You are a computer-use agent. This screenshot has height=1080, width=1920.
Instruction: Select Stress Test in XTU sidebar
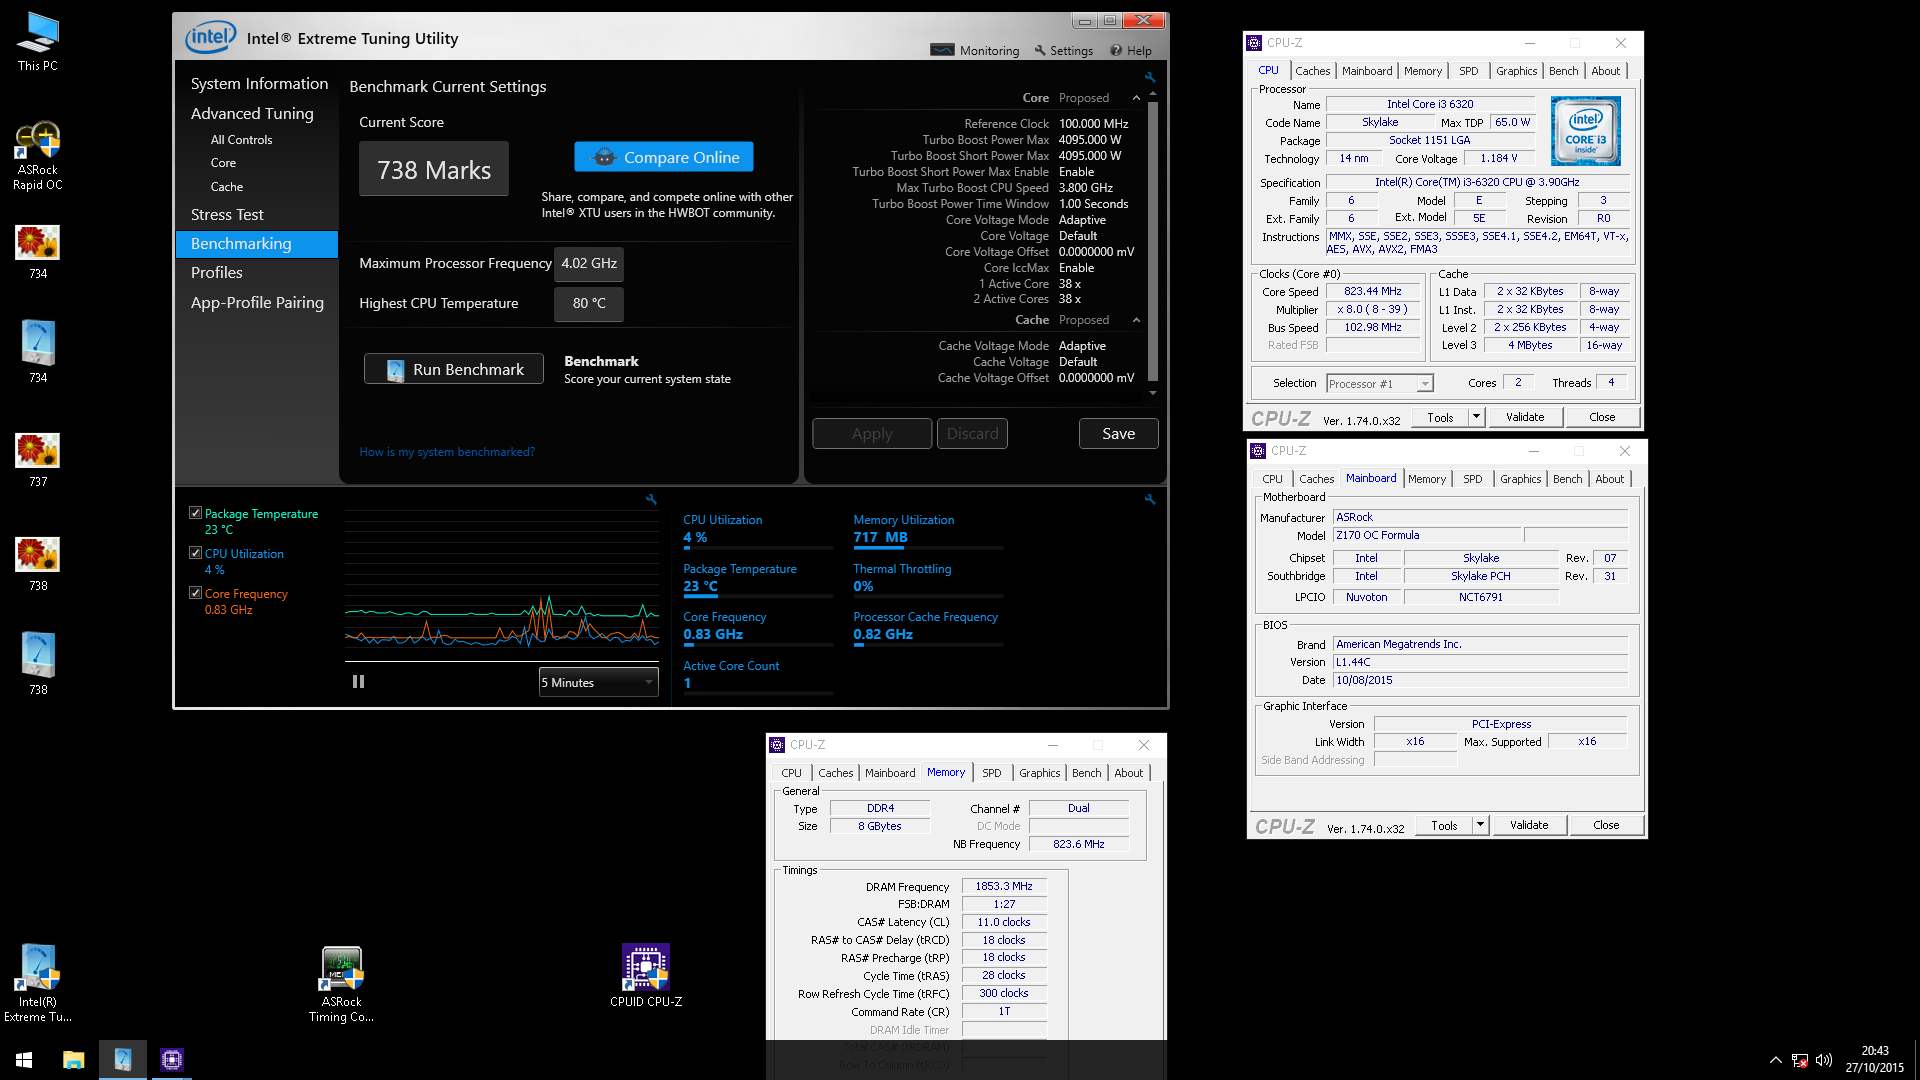227,215
